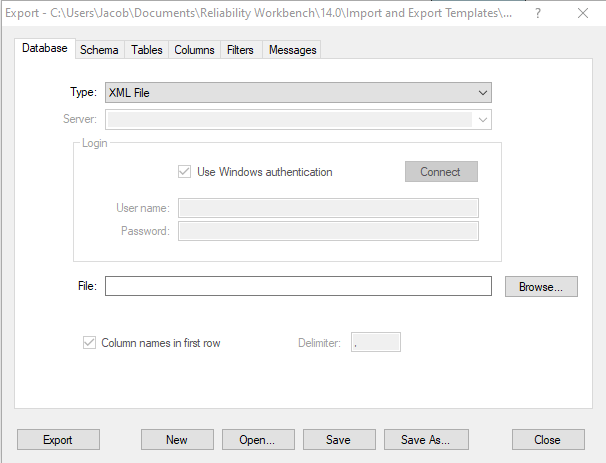Screen dimensions: 606x463
Task: Click the Delimiter text box
Action: pos(375,343)
